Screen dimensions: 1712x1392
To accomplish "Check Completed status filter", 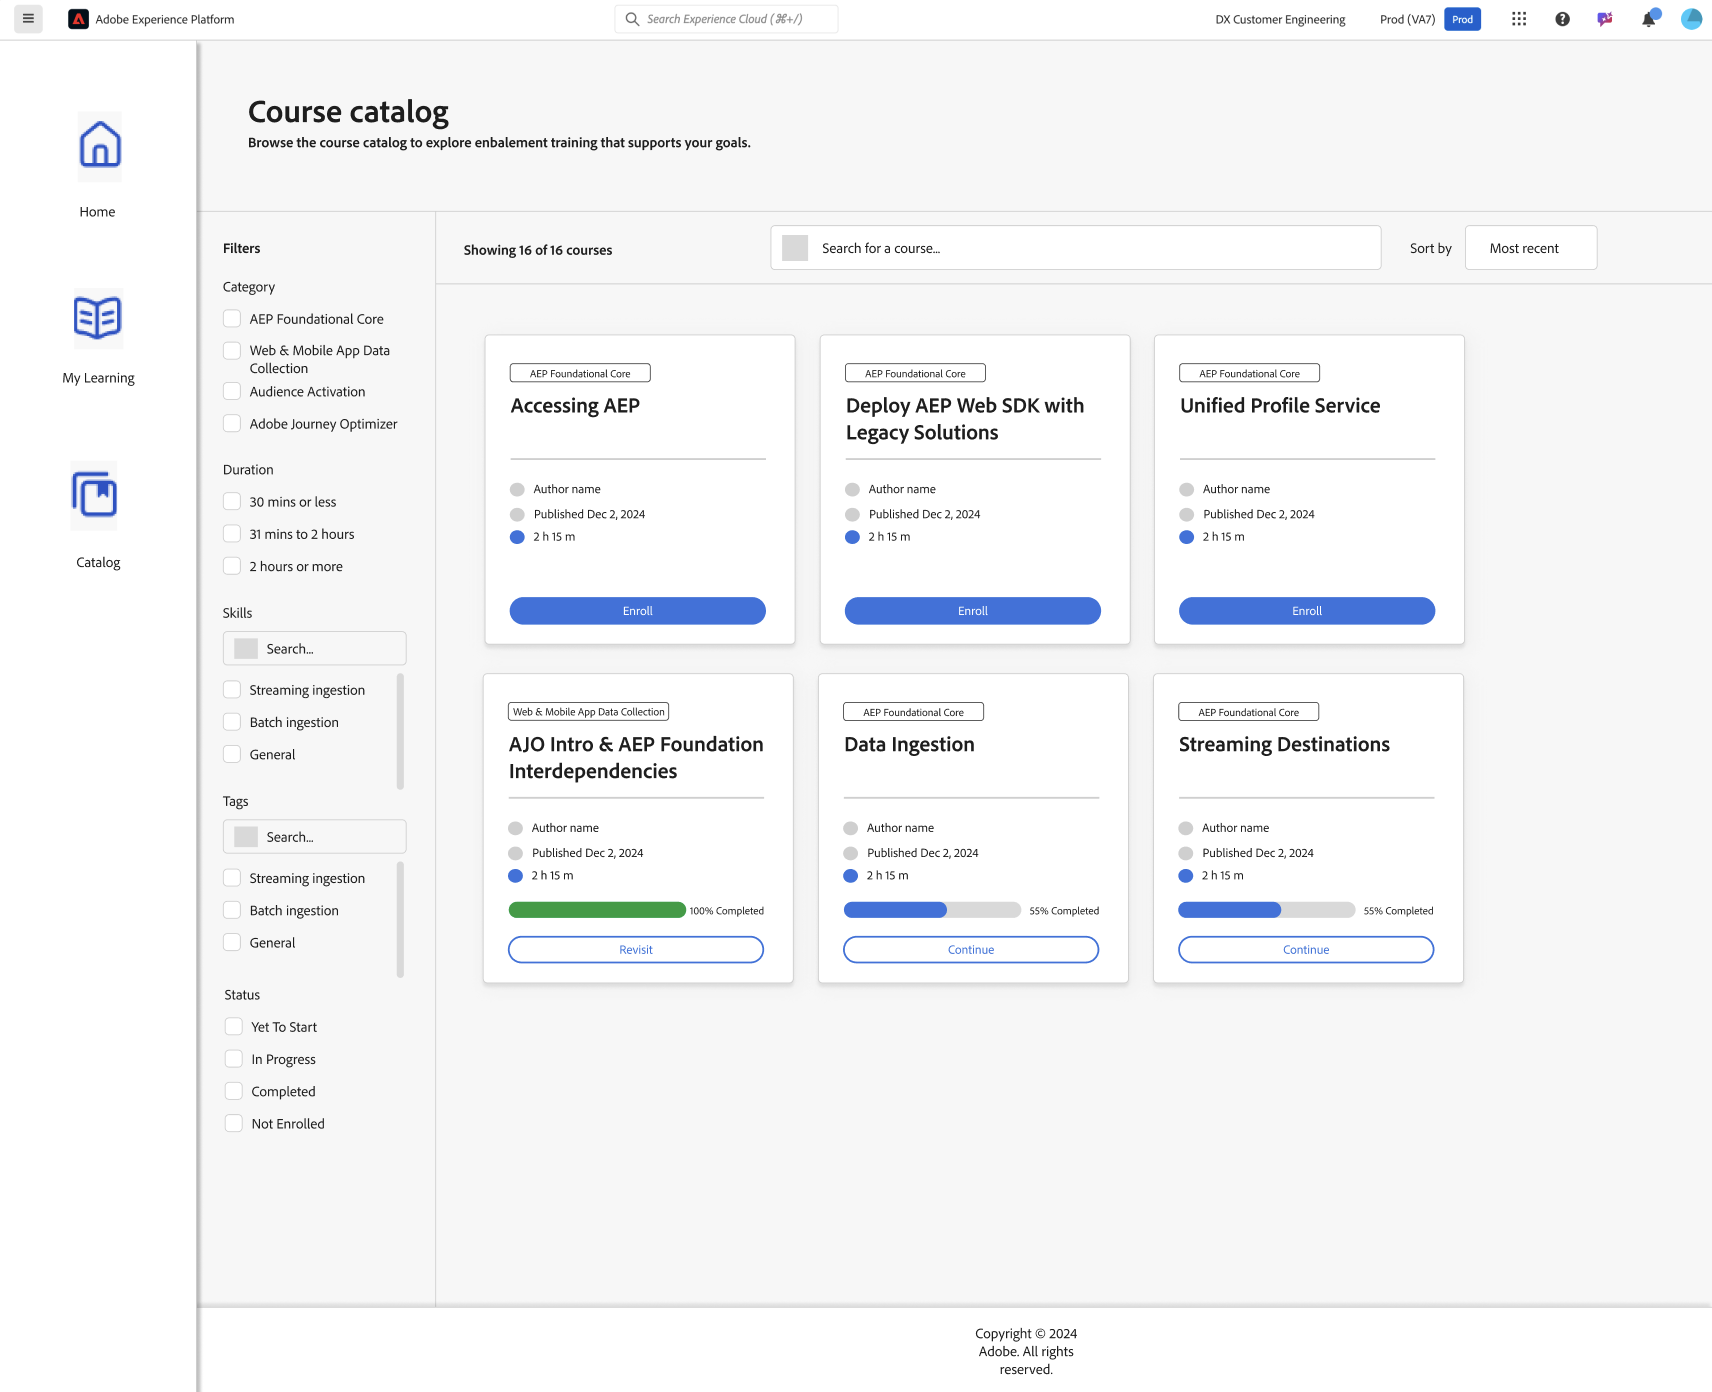I will 234,1091.
